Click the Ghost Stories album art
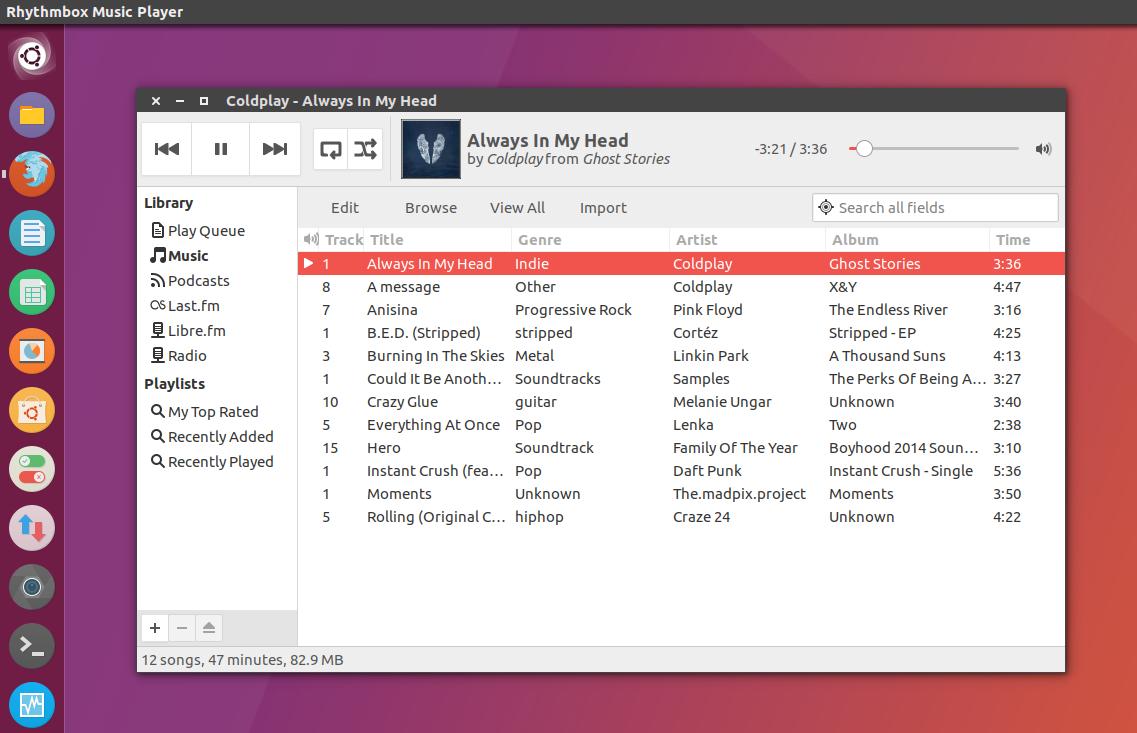 431,149
